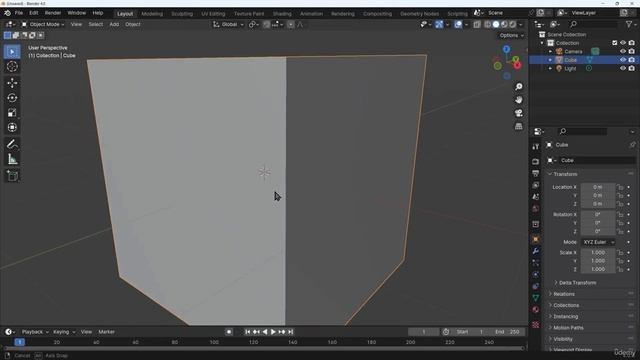The height and width of the screenshot is (360, 640).
Task: Select the Cursor tool
Action: pos(12,67)
